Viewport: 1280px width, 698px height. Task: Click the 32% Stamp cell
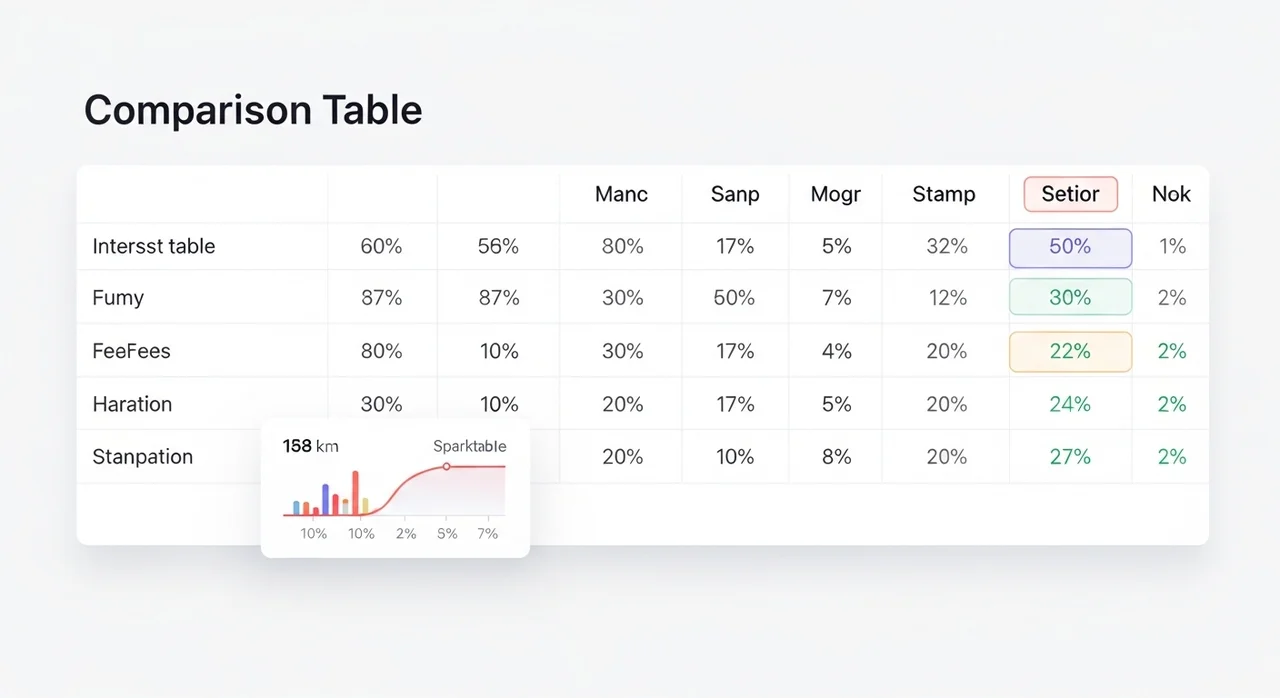coord(946,246)
